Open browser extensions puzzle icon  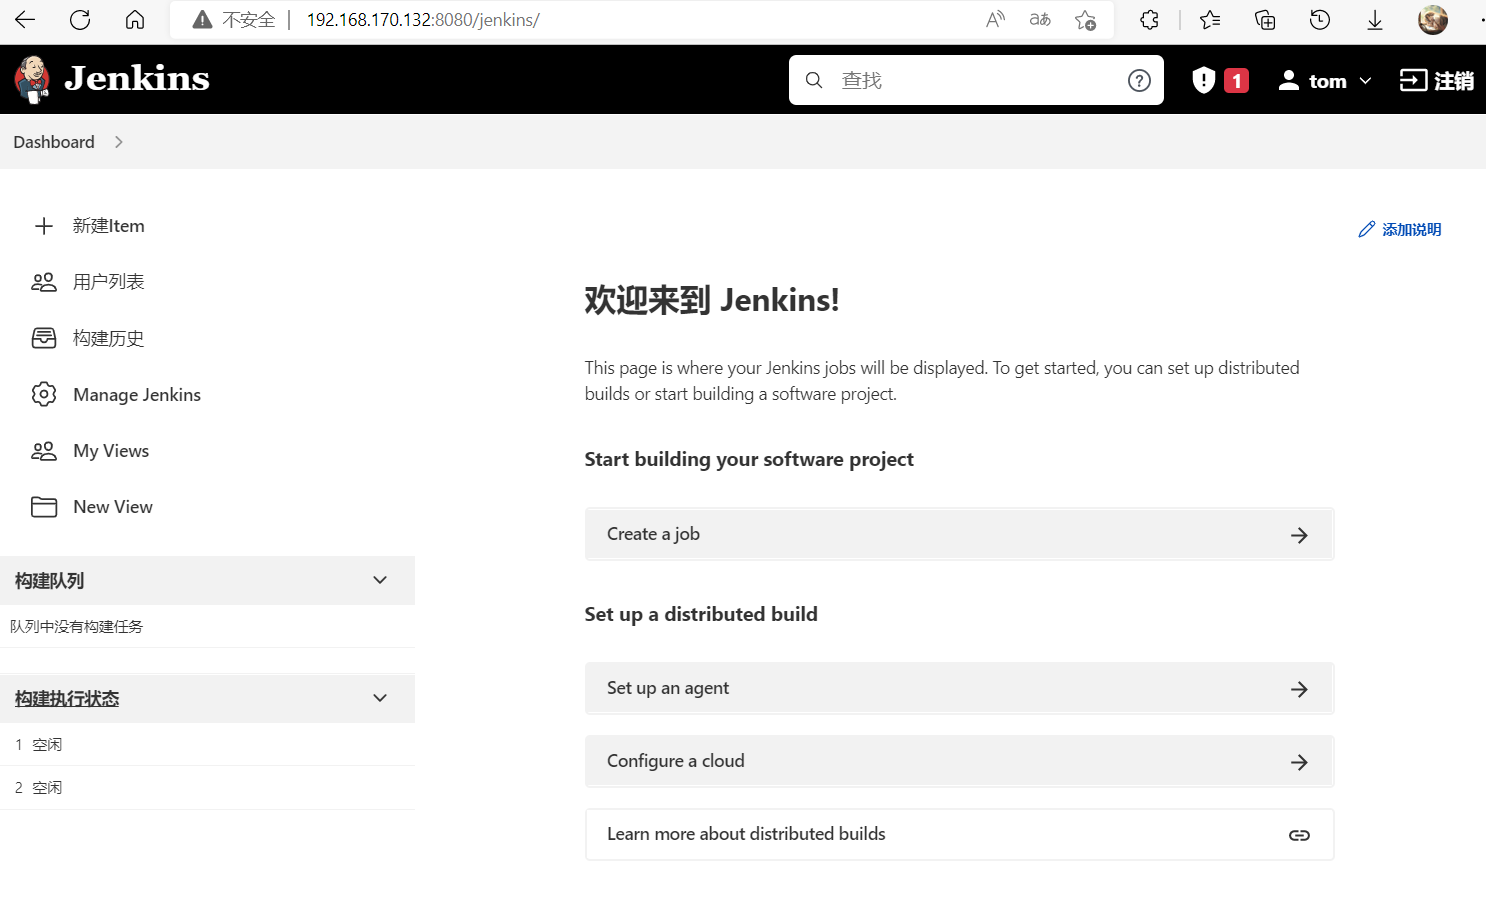point(1150,20)
